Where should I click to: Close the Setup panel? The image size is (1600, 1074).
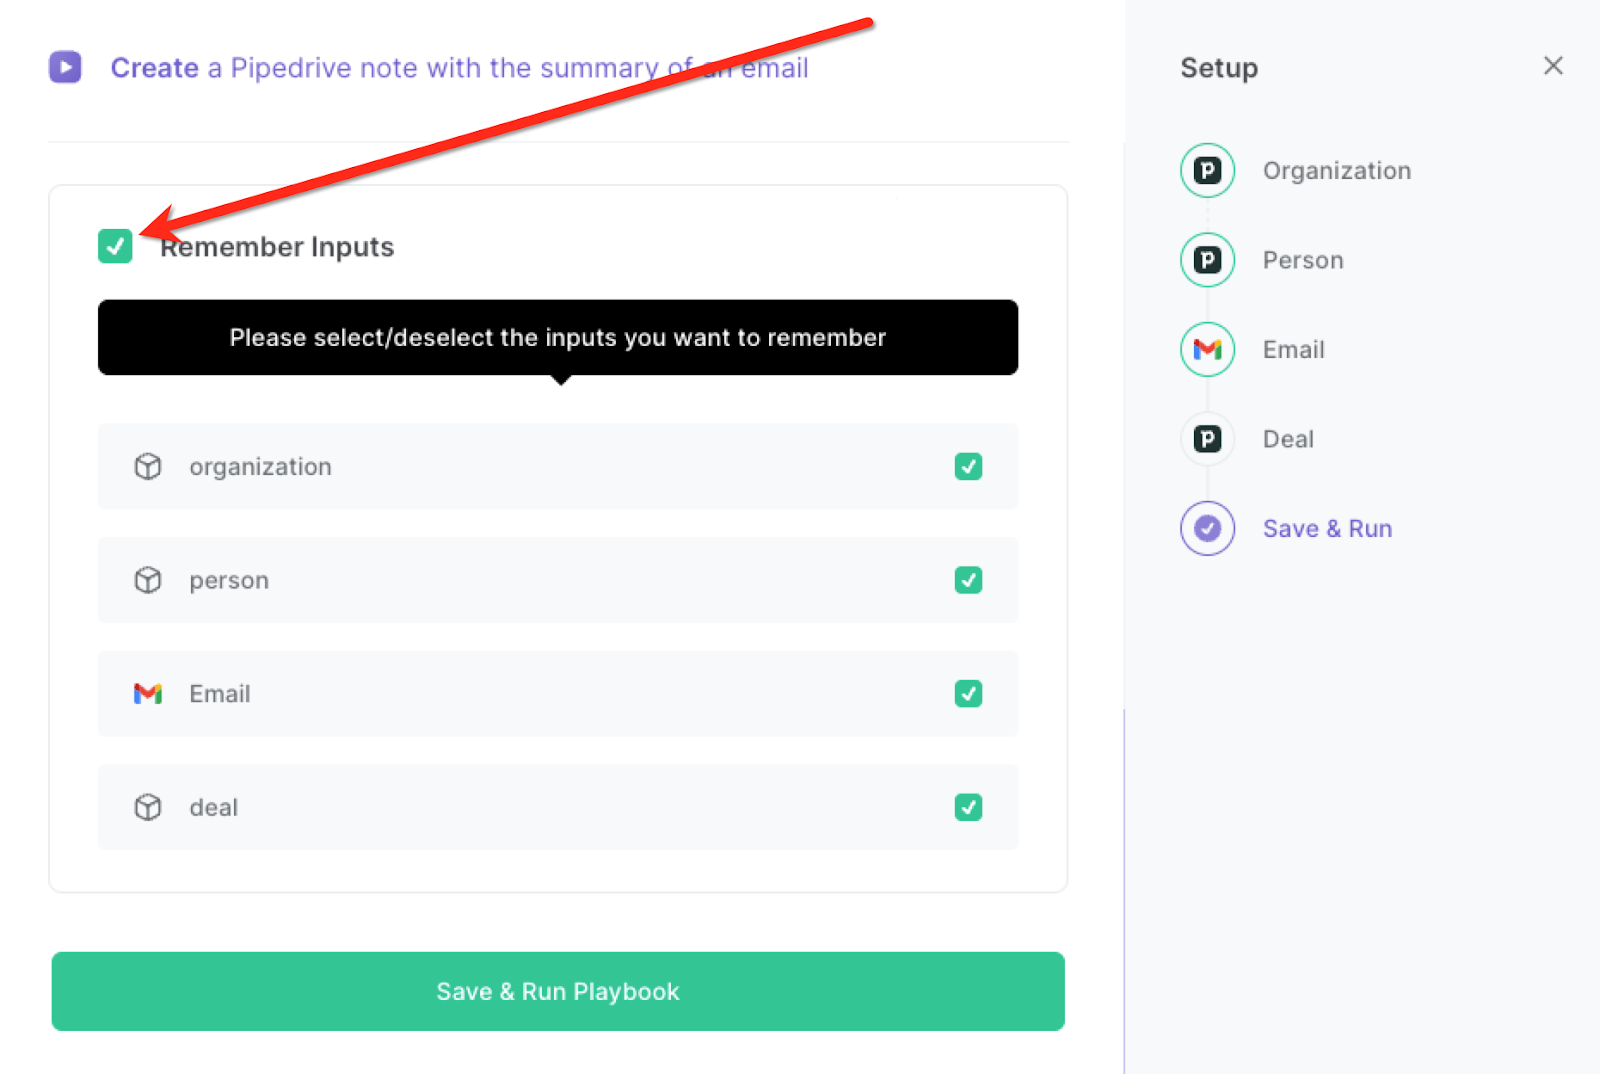click(1553, 66)
